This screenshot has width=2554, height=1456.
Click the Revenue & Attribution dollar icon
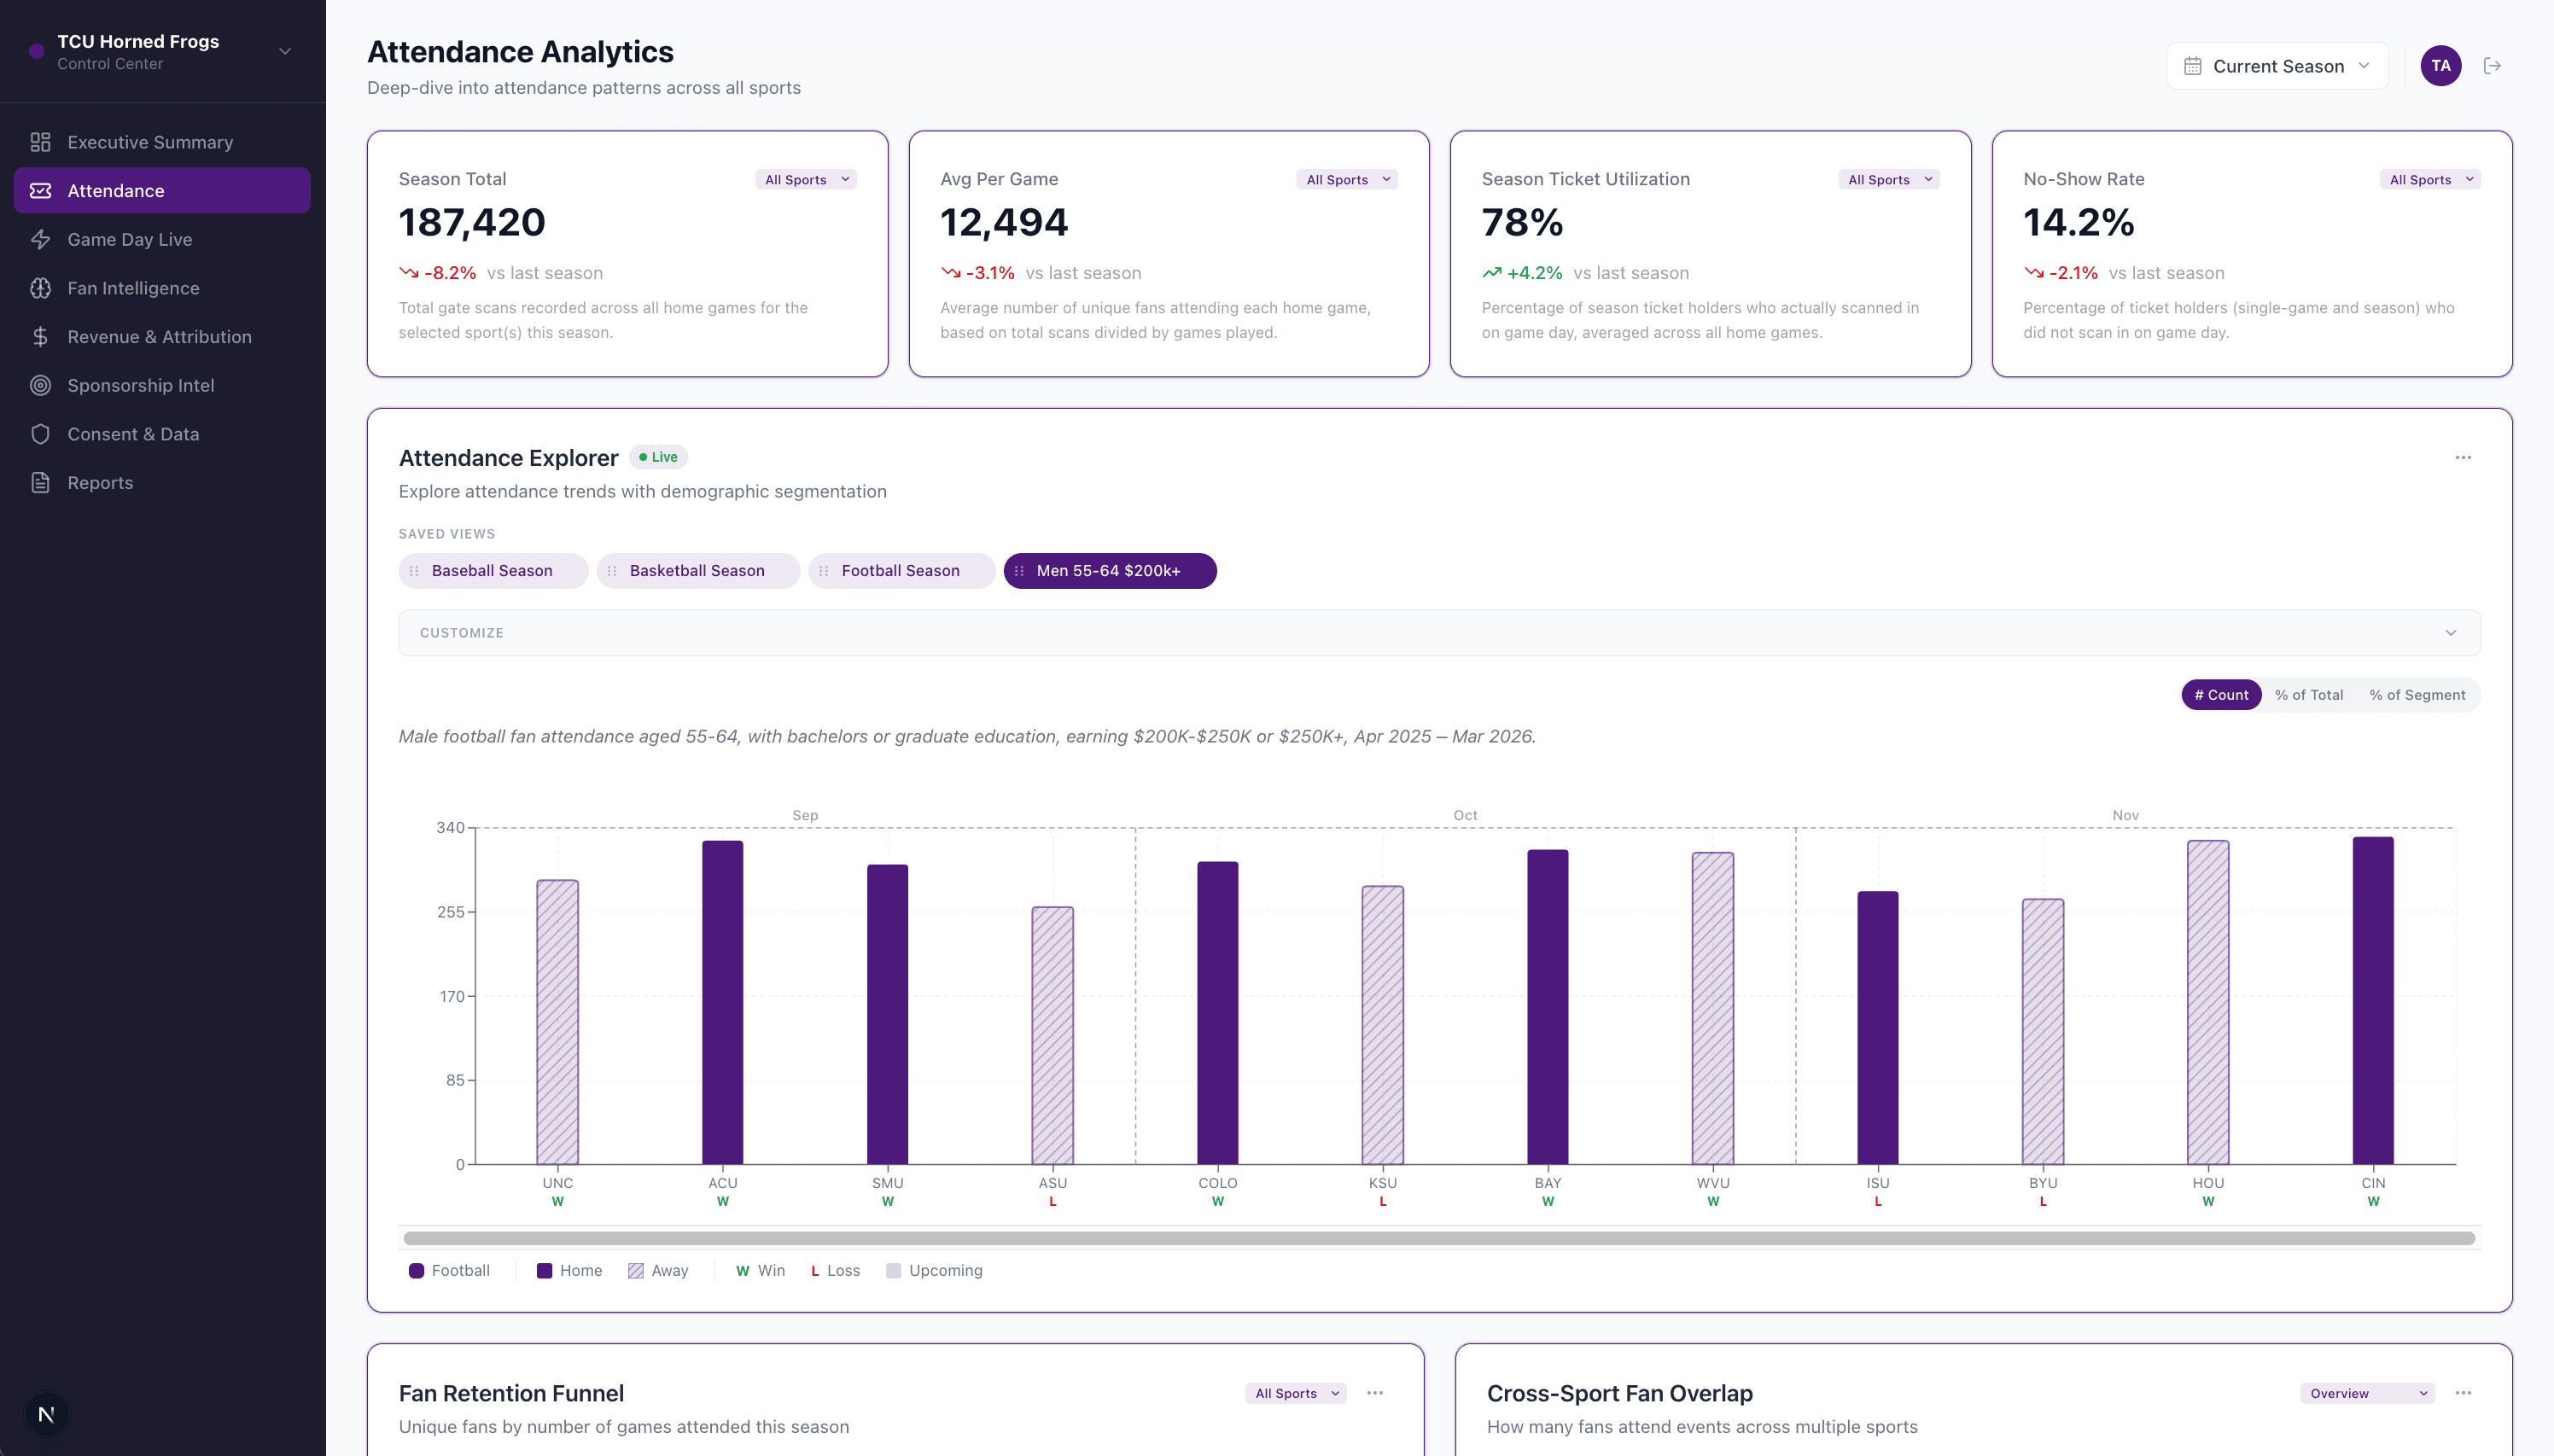40,337
